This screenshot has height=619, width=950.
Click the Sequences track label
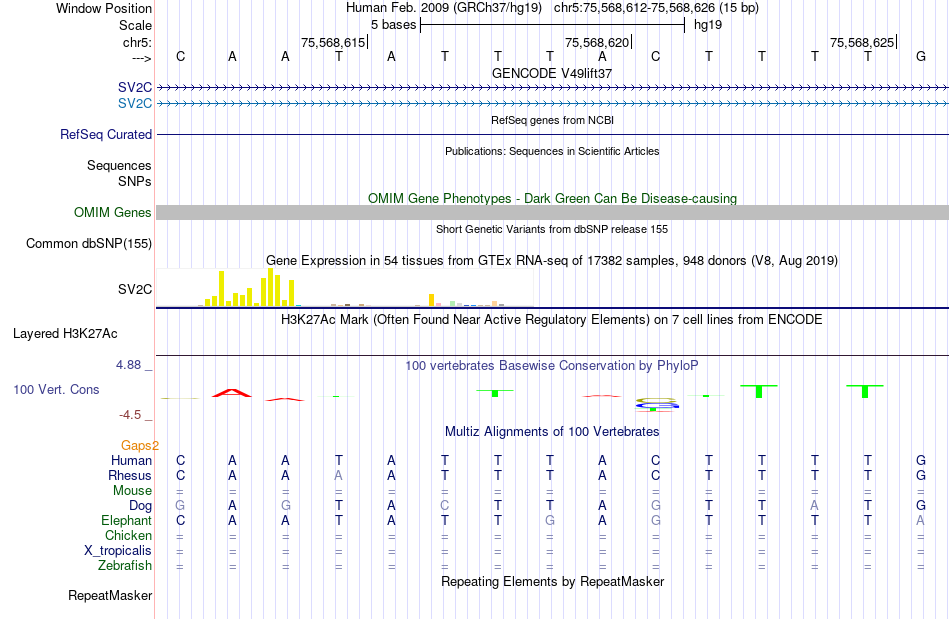pos(119,165)
